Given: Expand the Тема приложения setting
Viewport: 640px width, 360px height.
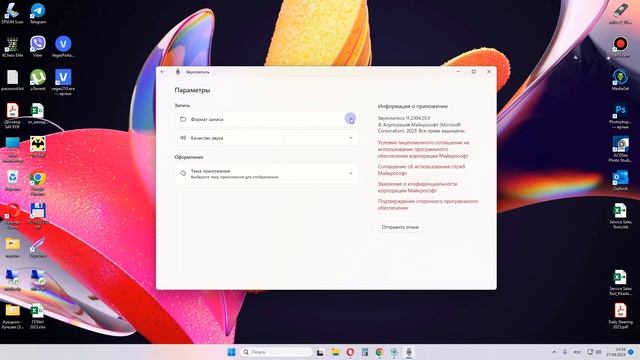Looking at the screenshot, I should [267, 173].
